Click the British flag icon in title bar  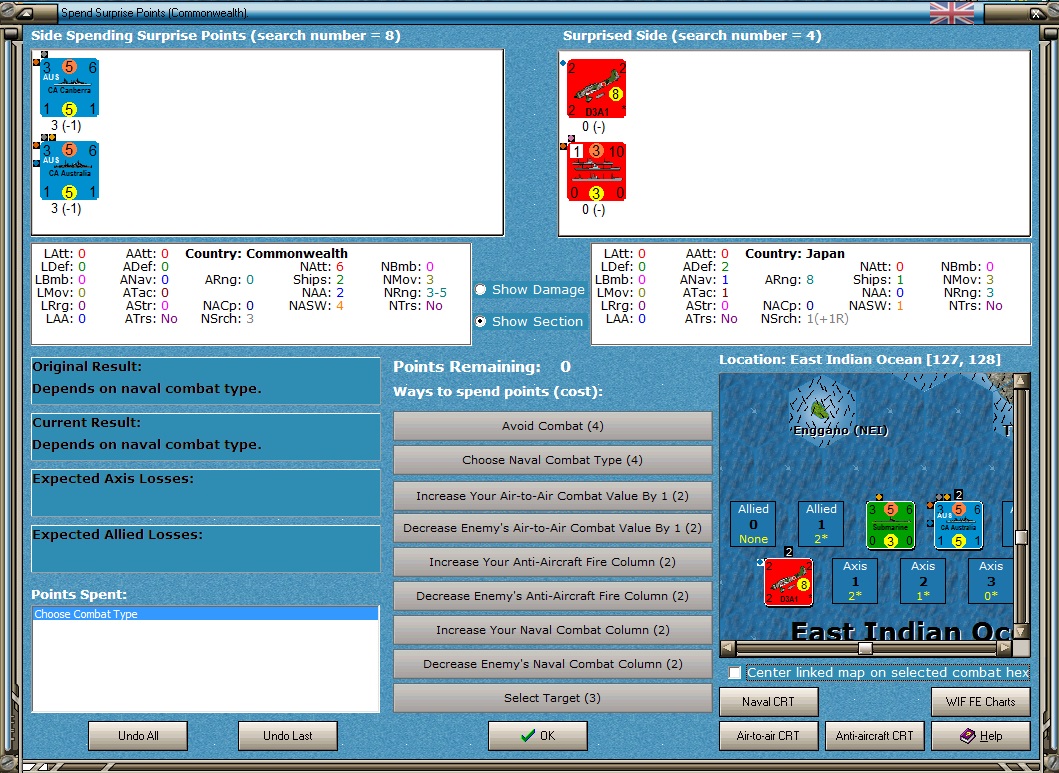[952, 12]
